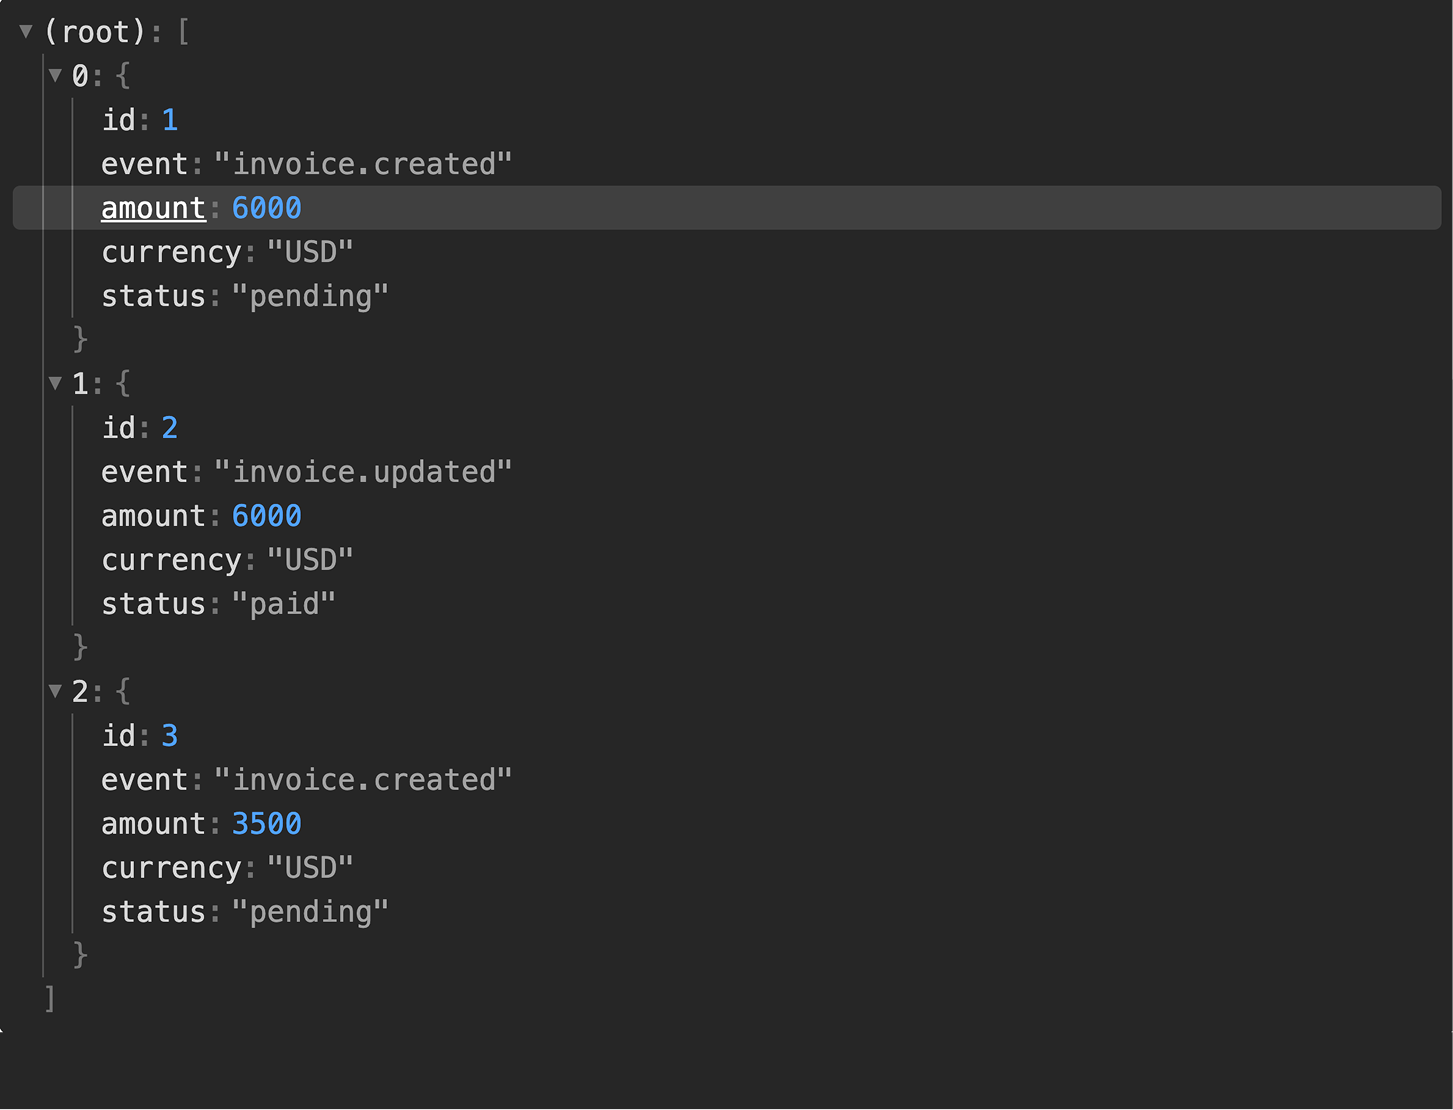Click the "invoice.updated" event value
This screenshot has width=1453, height=1110.
click(x=363, y=472)
